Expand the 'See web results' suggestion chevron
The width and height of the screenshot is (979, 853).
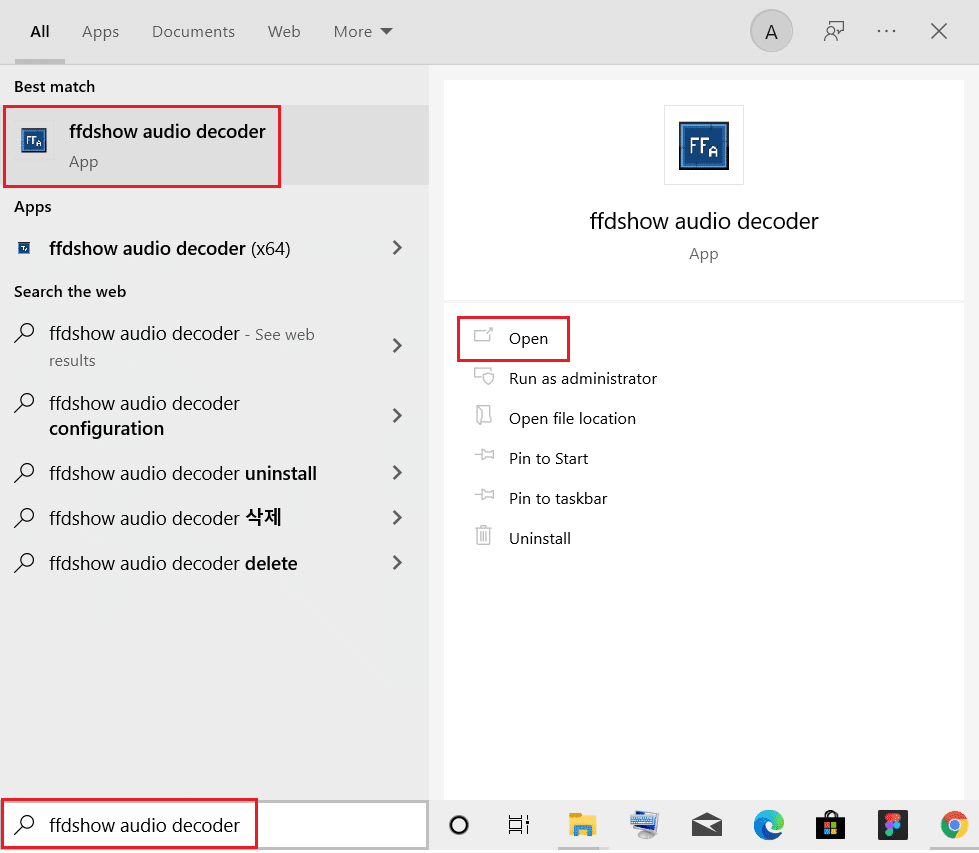coord(397,346)
